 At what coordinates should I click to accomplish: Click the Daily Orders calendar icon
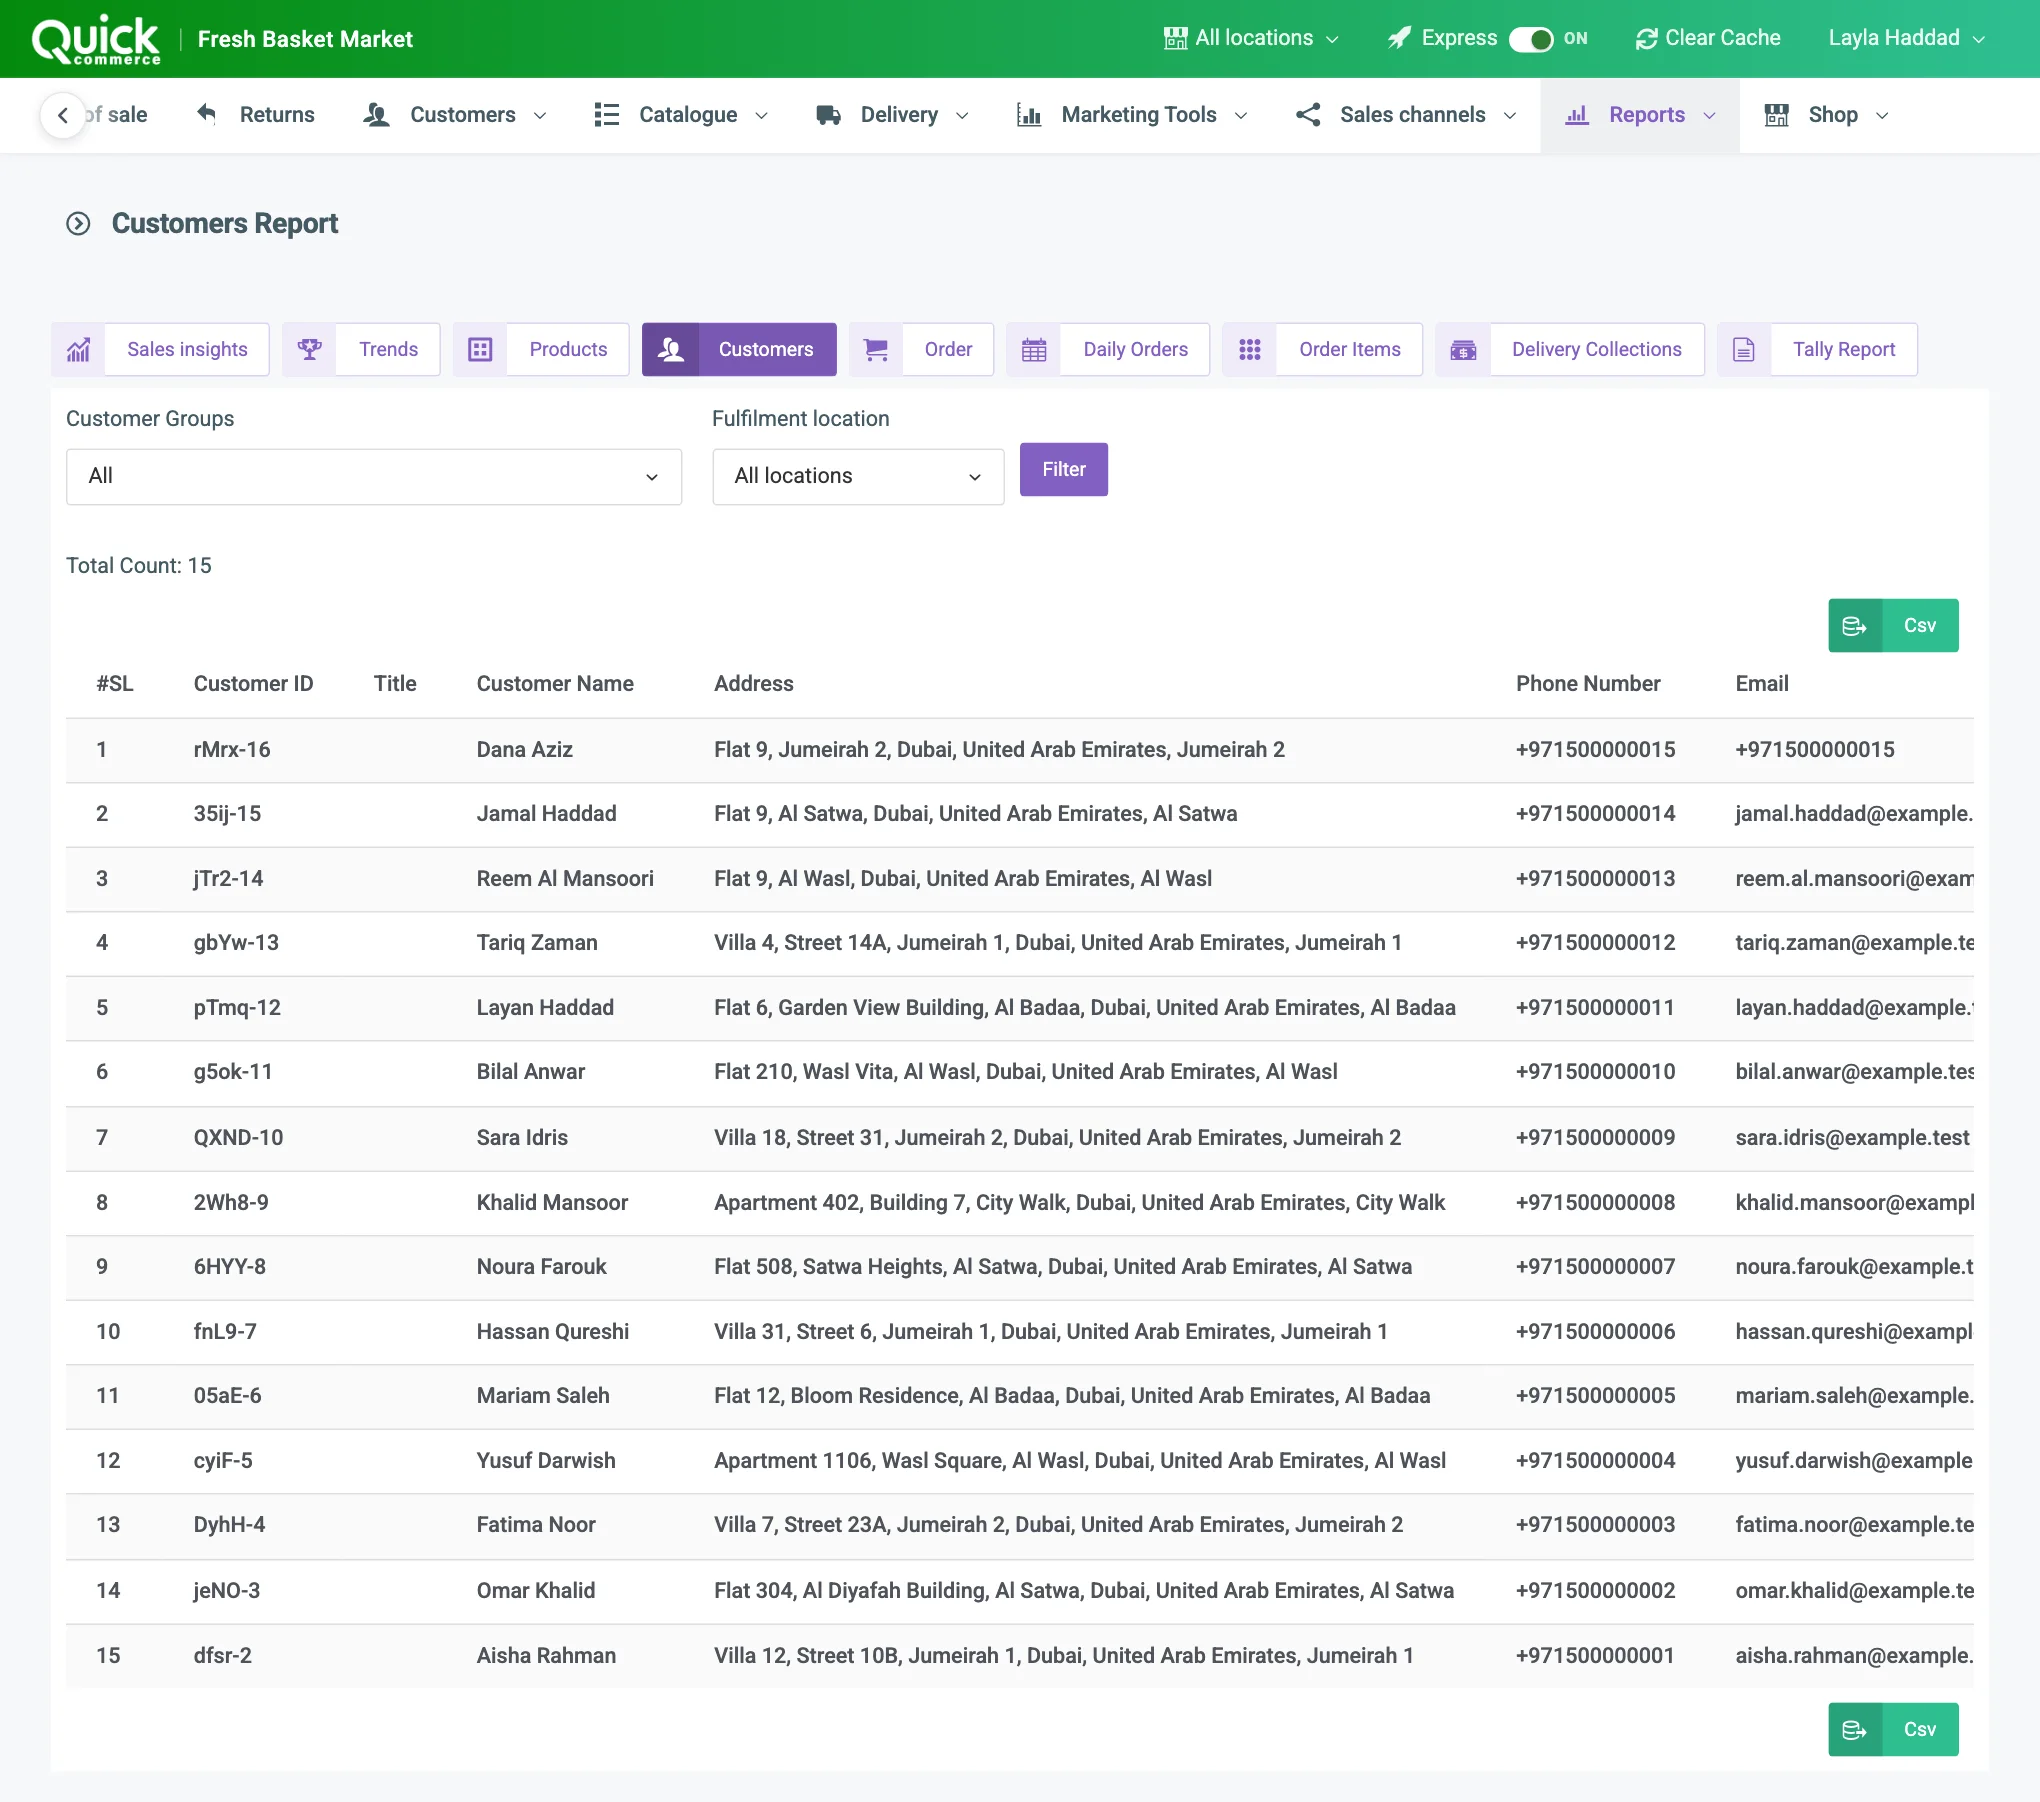[x=1034, y=350]
